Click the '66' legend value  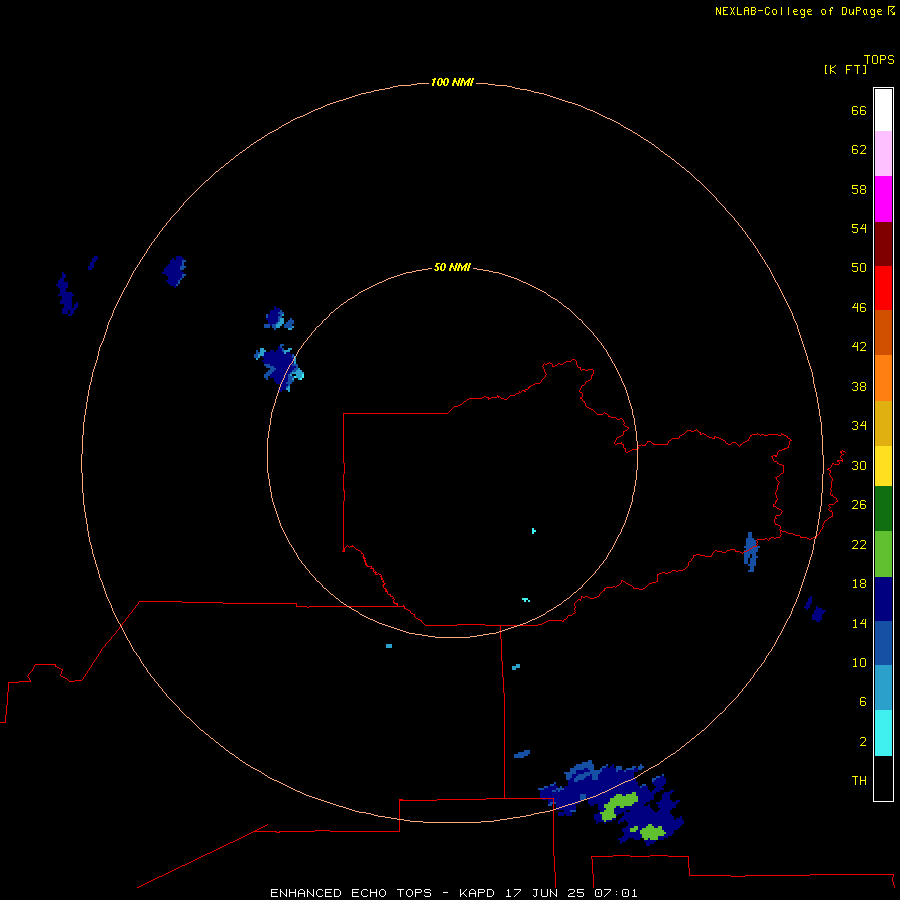[x=859, y=110]
